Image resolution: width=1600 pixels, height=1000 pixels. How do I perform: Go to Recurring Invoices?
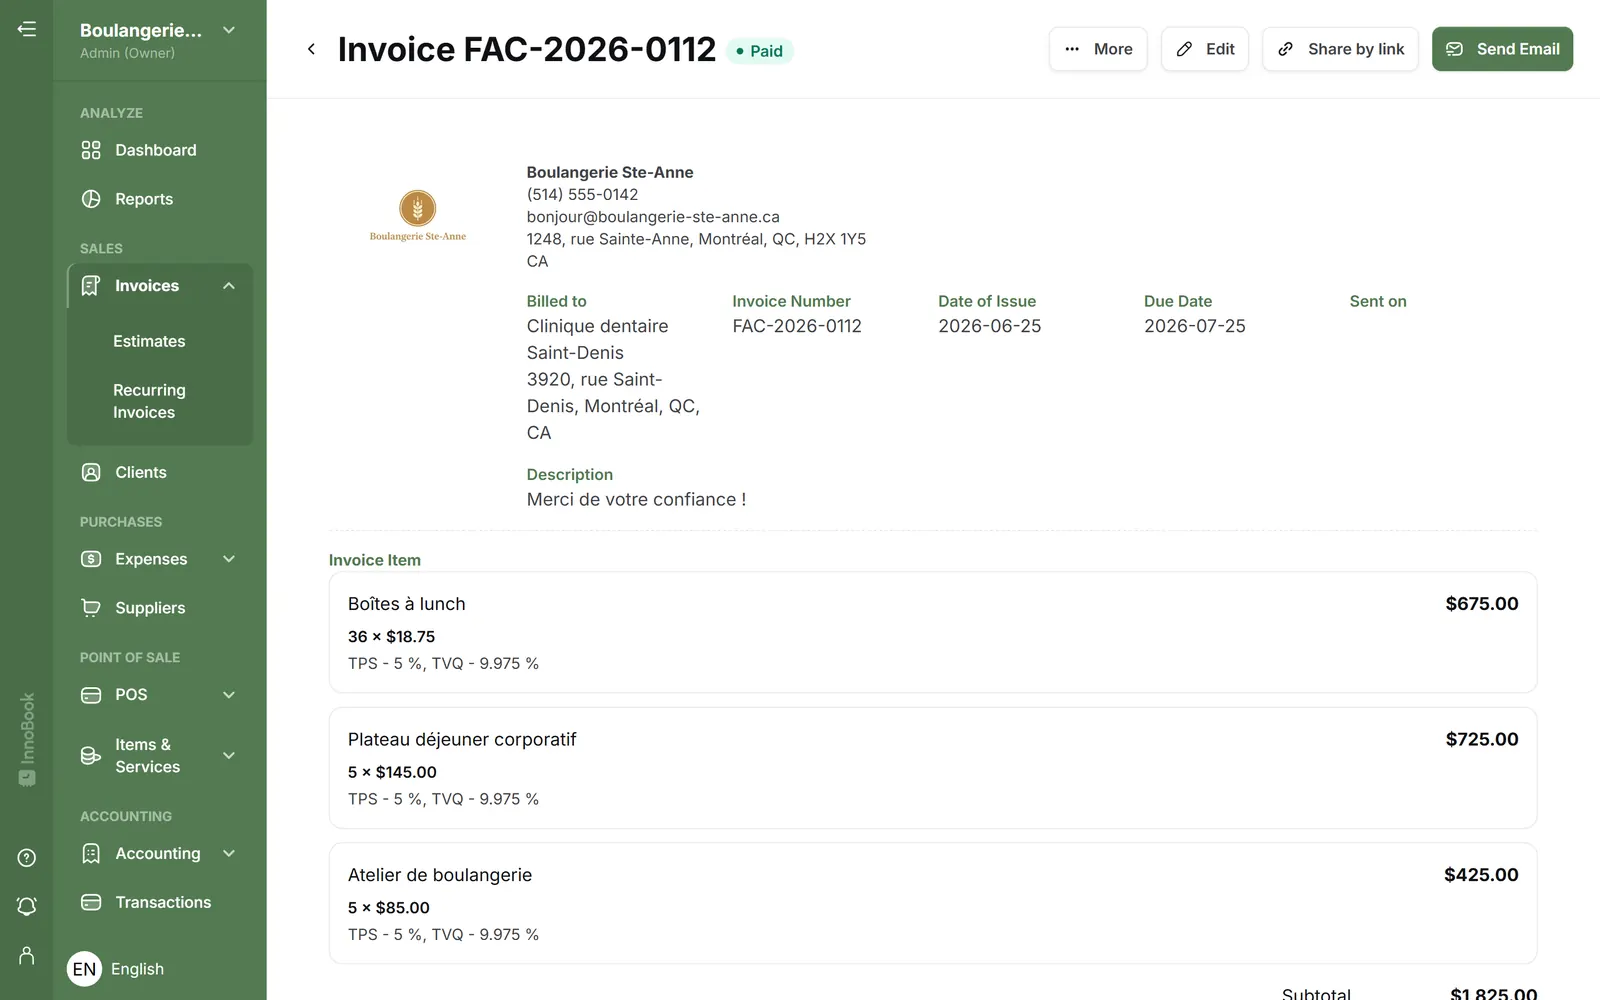click(149, 401)
